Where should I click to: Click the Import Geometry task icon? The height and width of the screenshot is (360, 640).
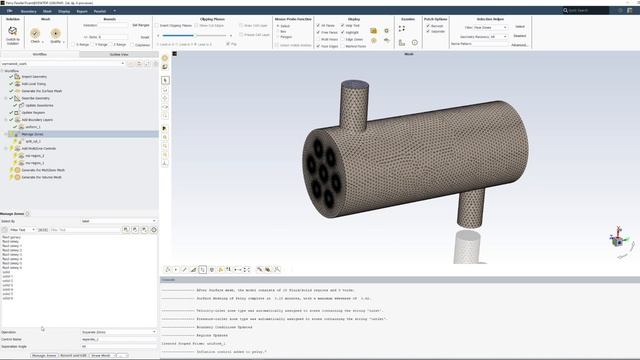click(x=17, y=77)
